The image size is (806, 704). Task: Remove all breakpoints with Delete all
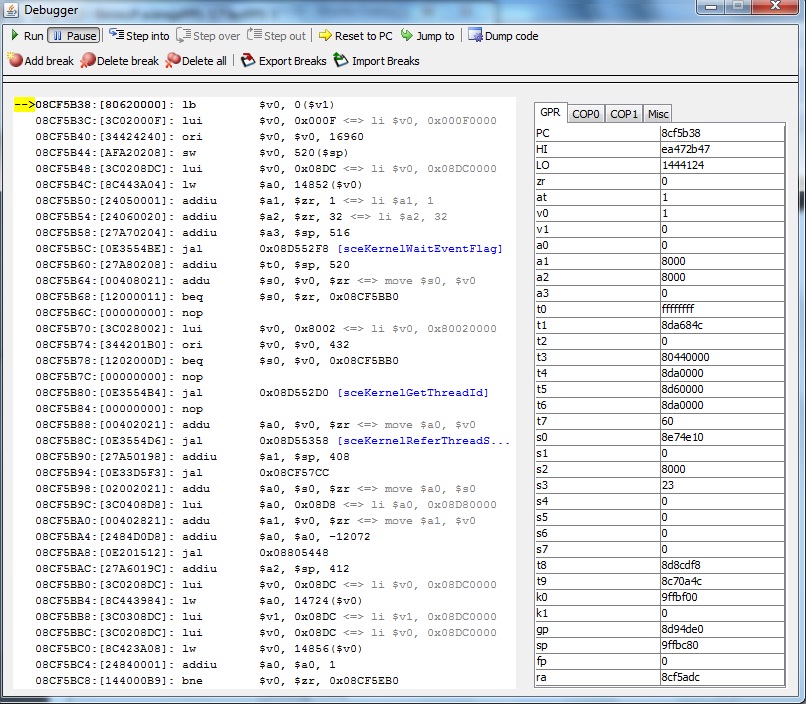[196, 61]
